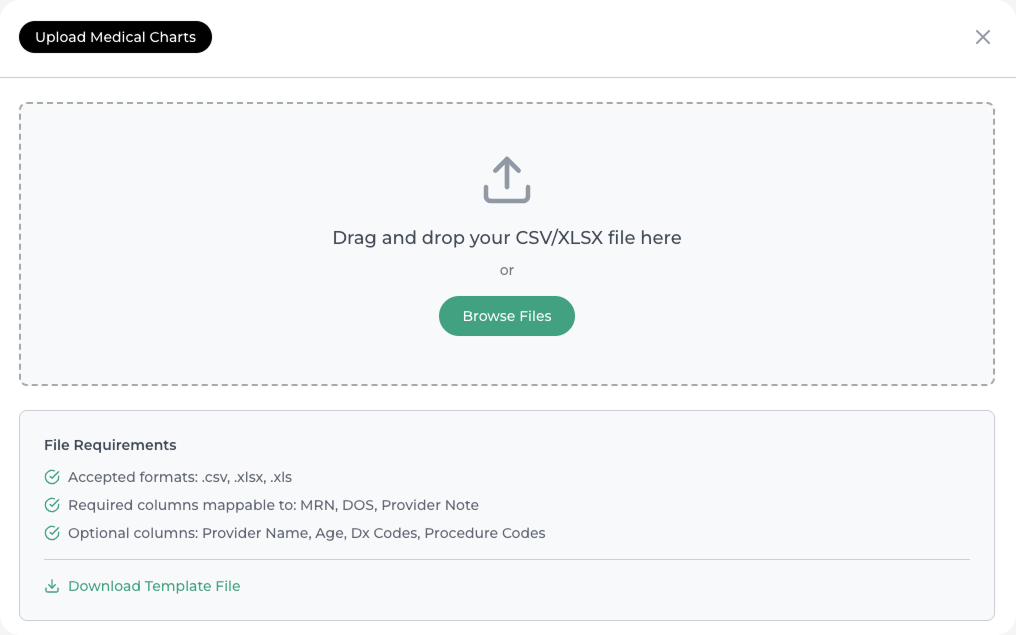Click the Accepted formats requirement text
This screenshot has width=1016, height=635.
pos(180,477)
